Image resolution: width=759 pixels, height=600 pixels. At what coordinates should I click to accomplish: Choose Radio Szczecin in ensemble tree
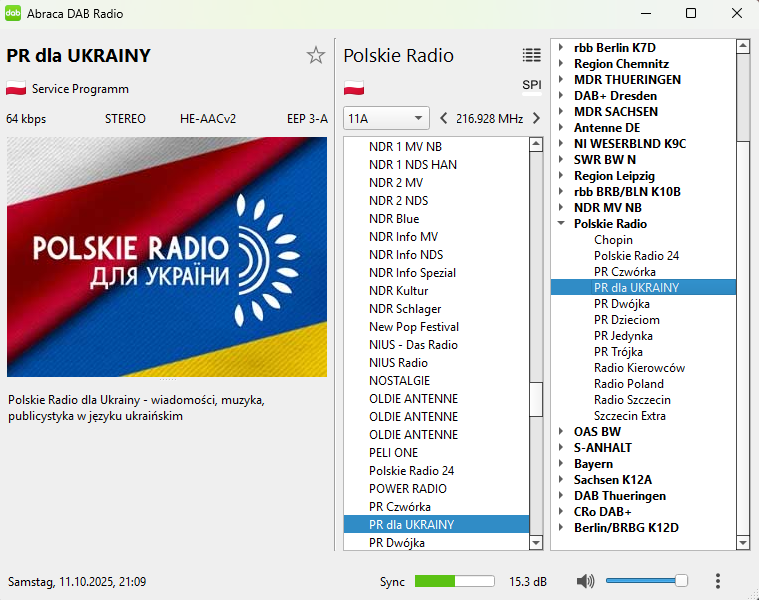point(634,400)
